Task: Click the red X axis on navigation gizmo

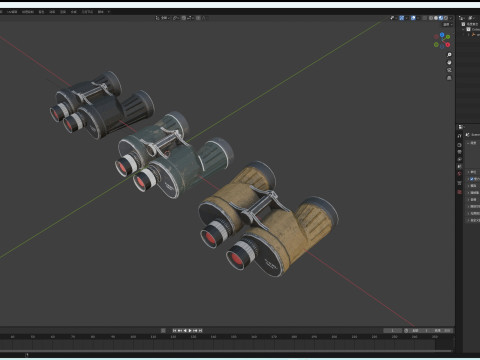Action: click(448, 44)
